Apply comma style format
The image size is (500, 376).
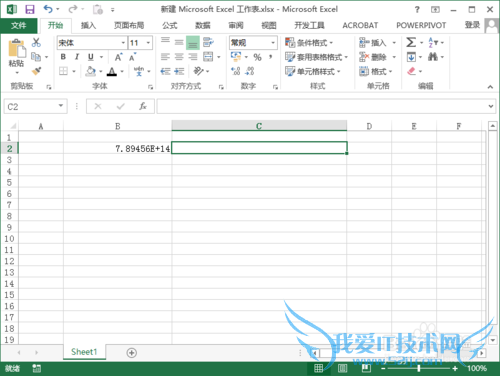tap(271, 57)
